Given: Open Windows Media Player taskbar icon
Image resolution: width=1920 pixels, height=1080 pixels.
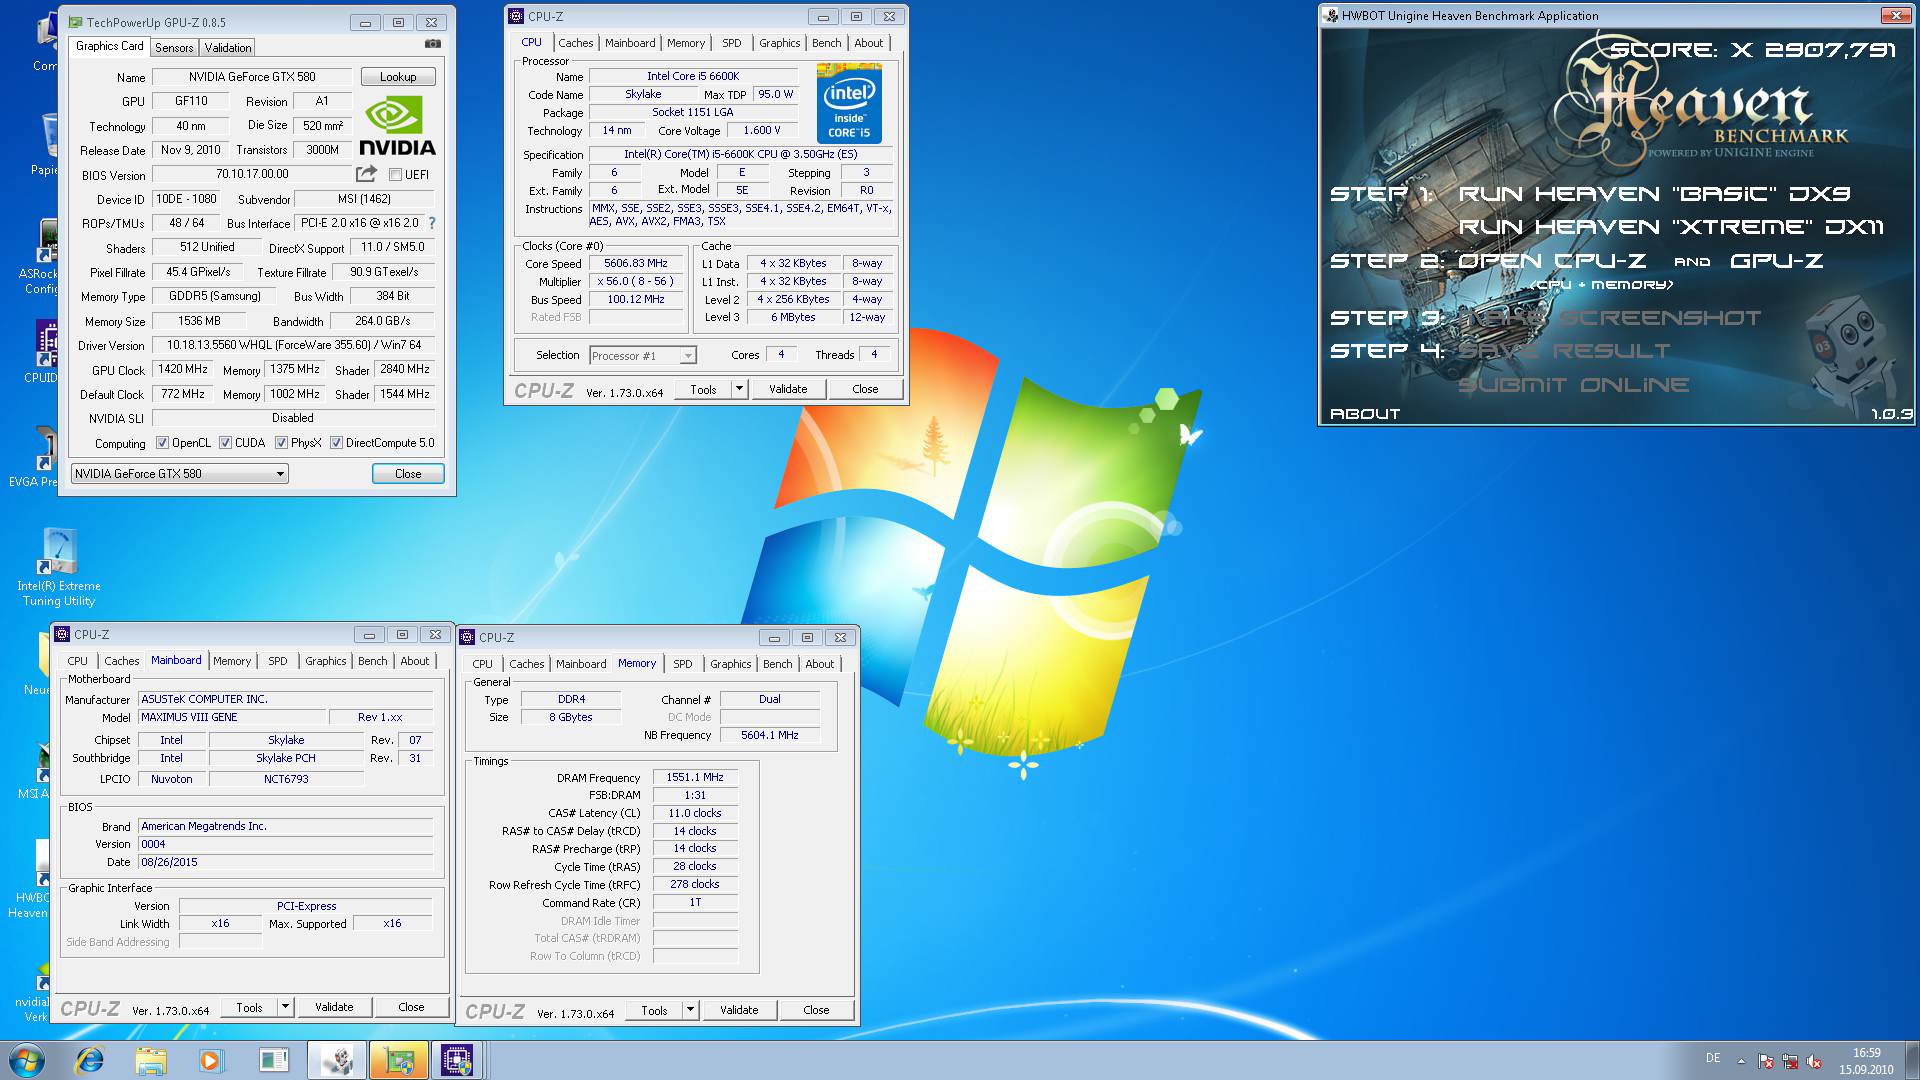Looking at the screenshot, I should tap(210, 1060).
